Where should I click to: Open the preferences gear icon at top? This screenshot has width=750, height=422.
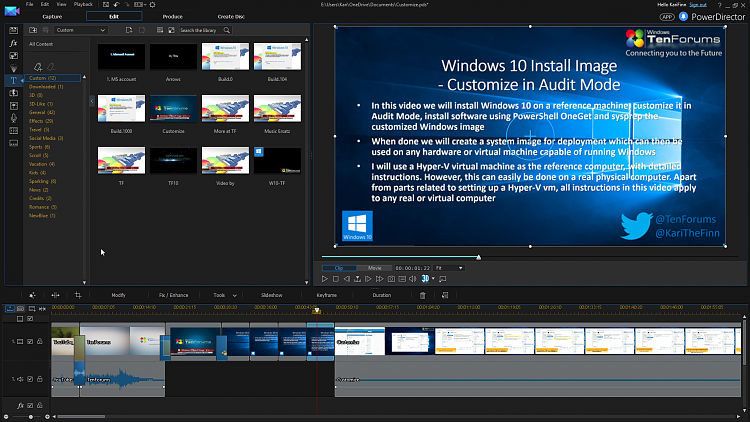click(152, 4)
